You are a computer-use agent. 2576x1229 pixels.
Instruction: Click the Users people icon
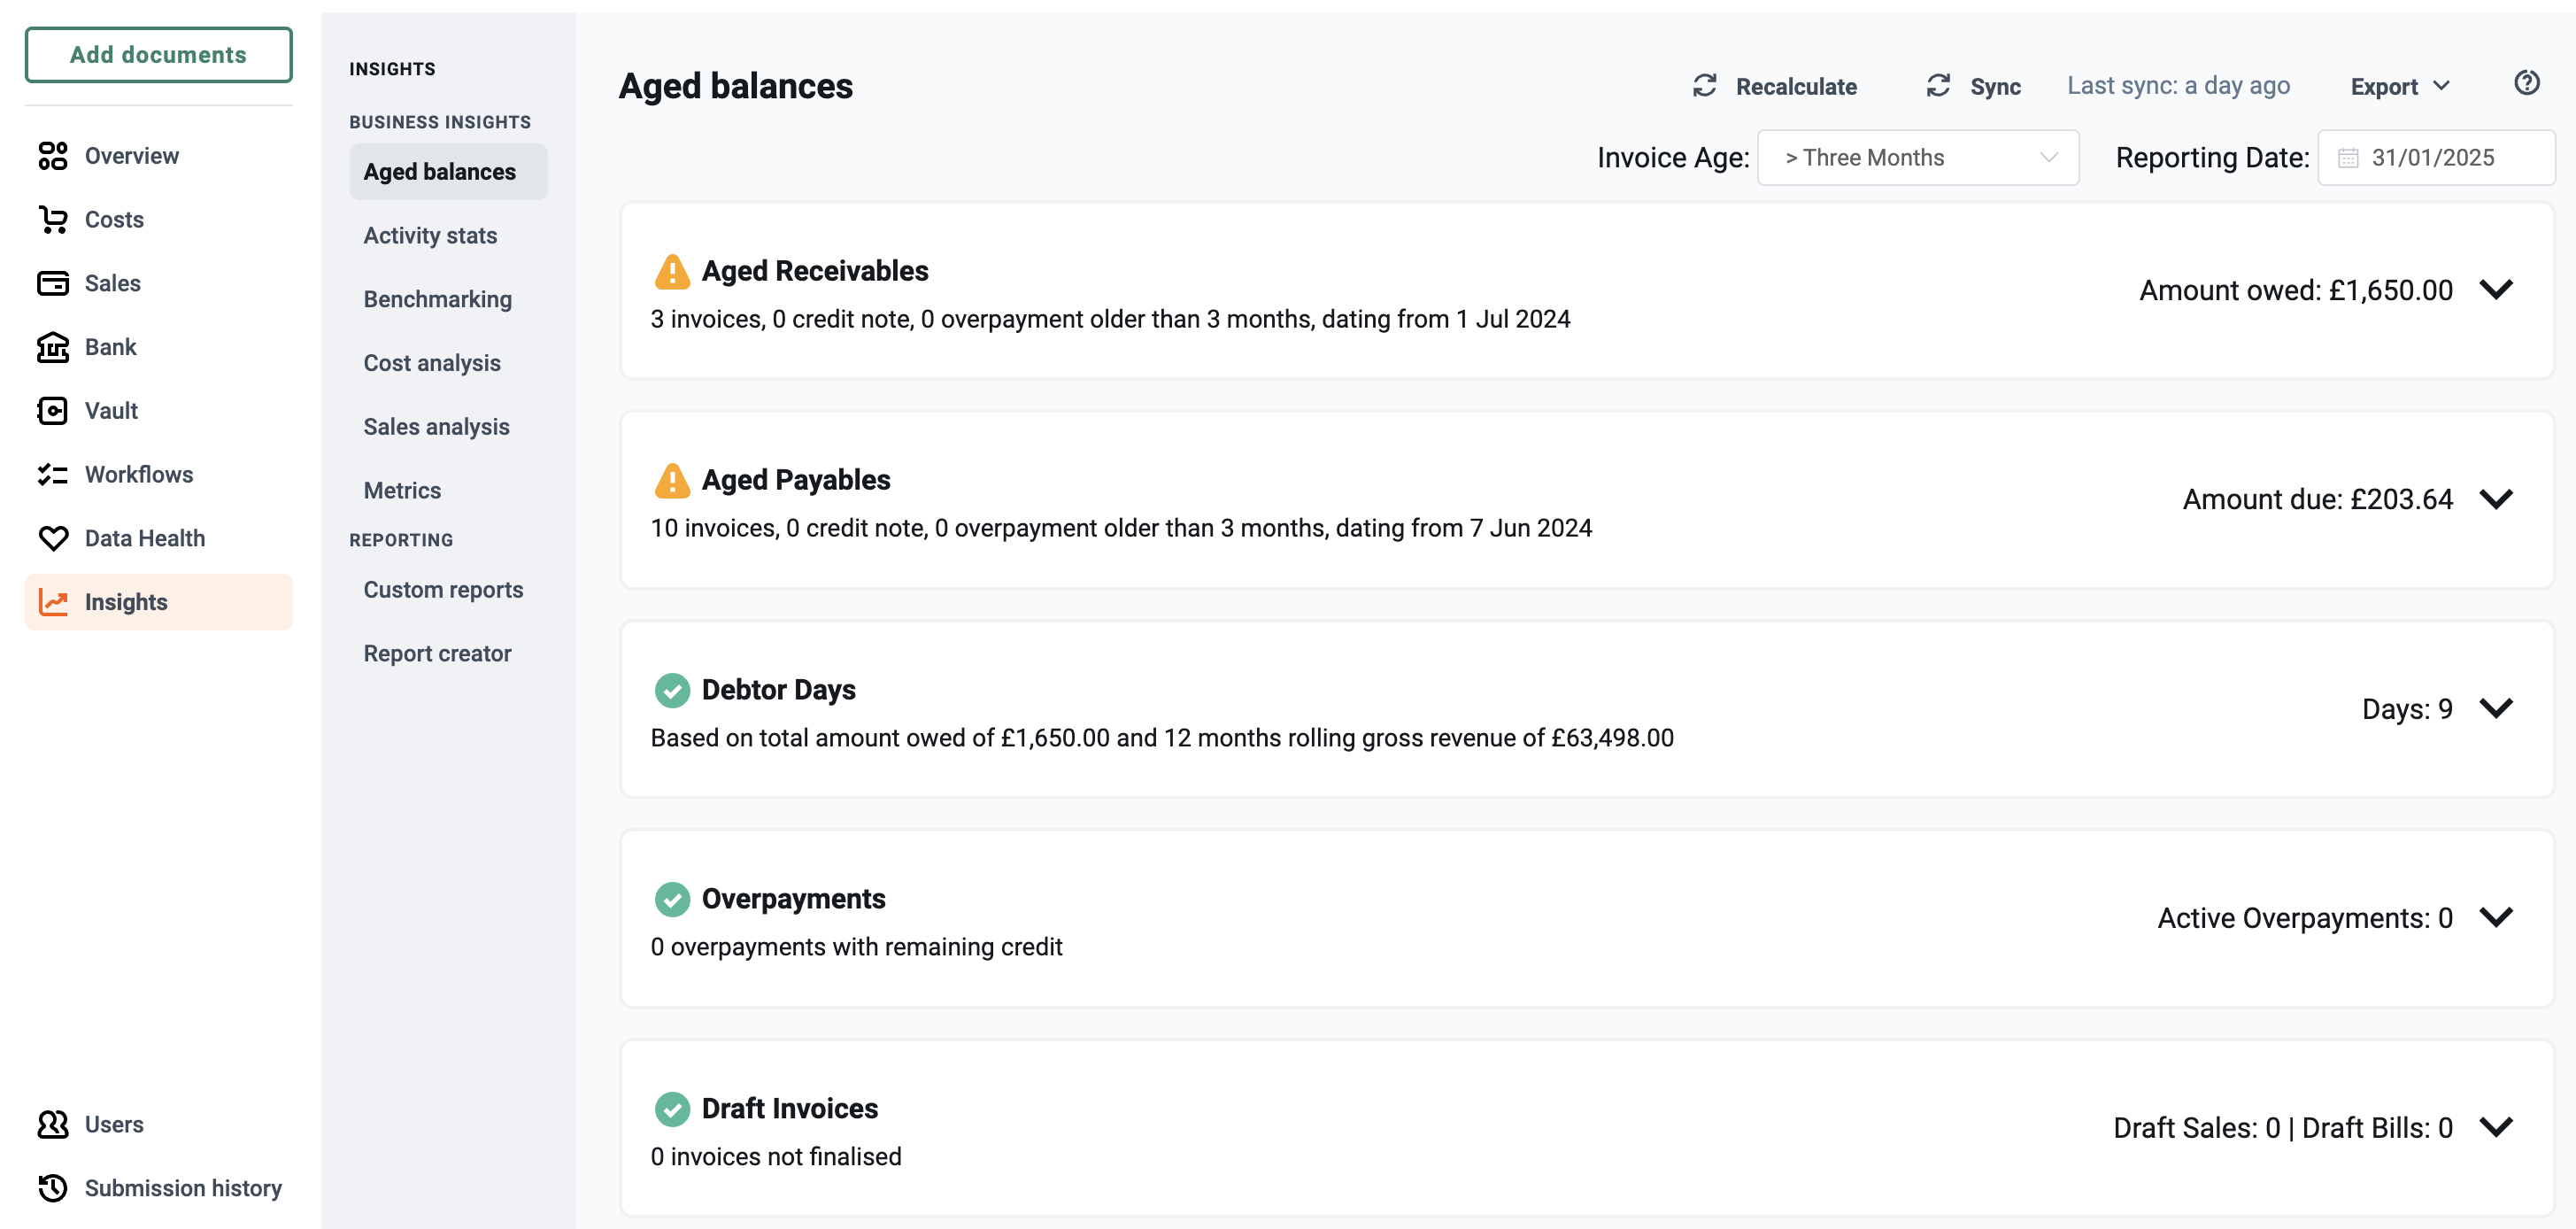tap(53, 1124)
